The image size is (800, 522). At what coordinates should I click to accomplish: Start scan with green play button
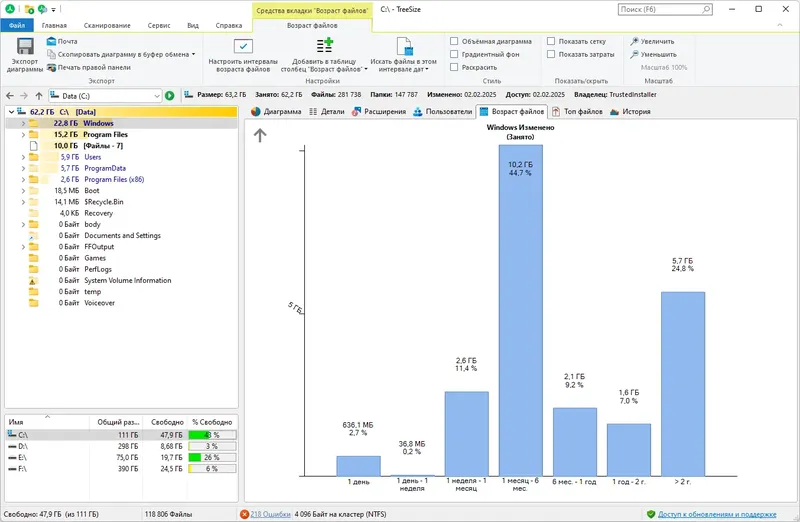point(170,95)
